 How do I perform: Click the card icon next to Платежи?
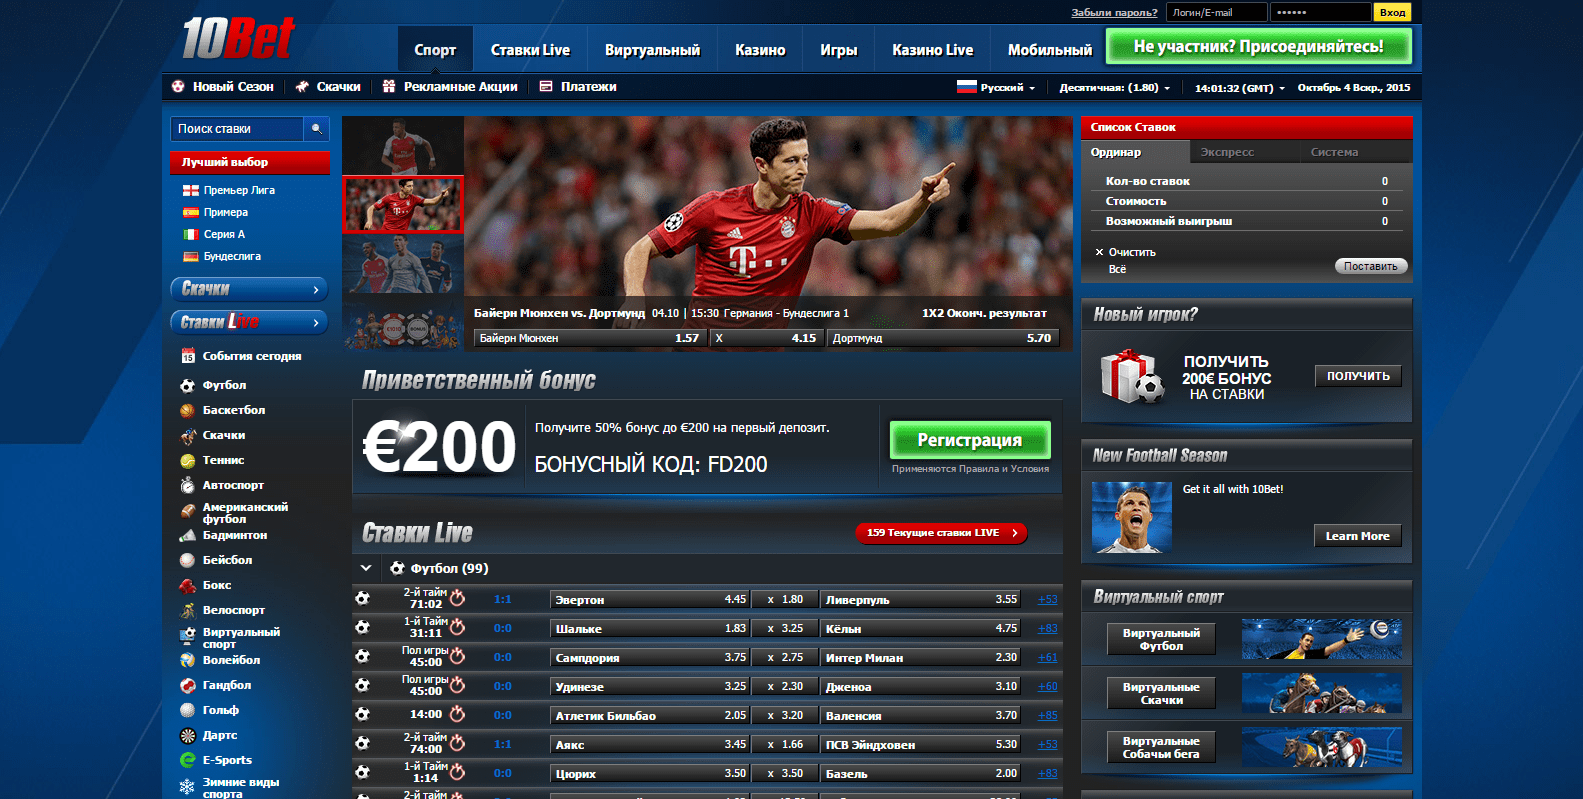click(x=546, y=86)
